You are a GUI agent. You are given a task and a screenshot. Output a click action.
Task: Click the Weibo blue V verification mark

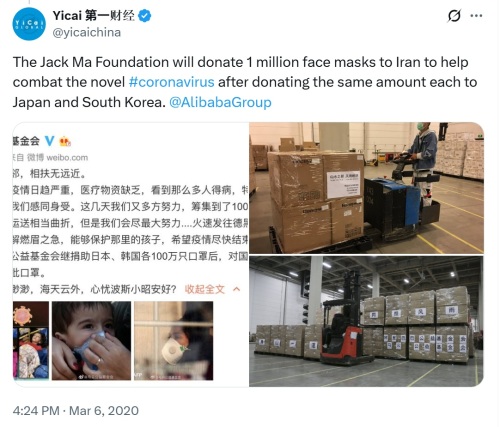click(x=50, y=141)
